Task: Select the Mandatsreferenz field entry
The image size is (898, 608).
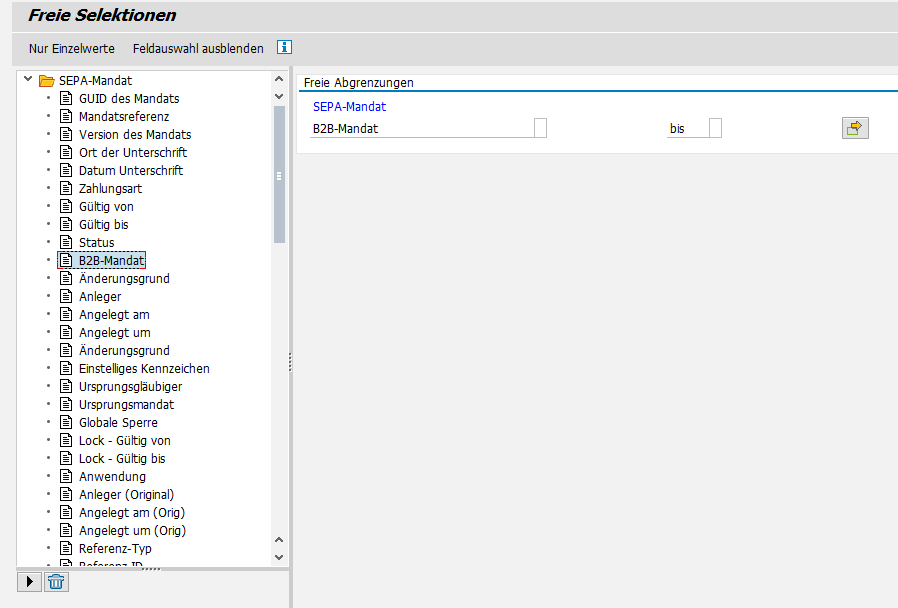Action: [x=124, y=117]
